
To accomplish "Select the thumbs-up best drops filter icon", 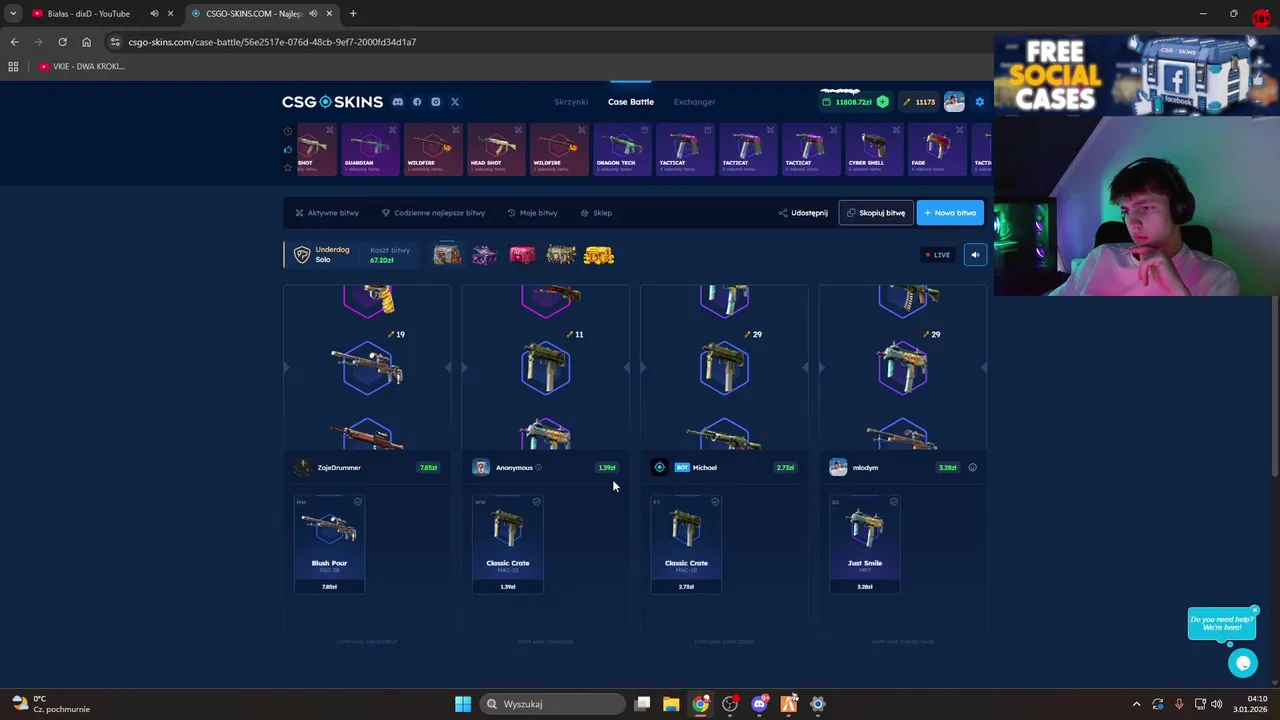I will click(288, 149).
